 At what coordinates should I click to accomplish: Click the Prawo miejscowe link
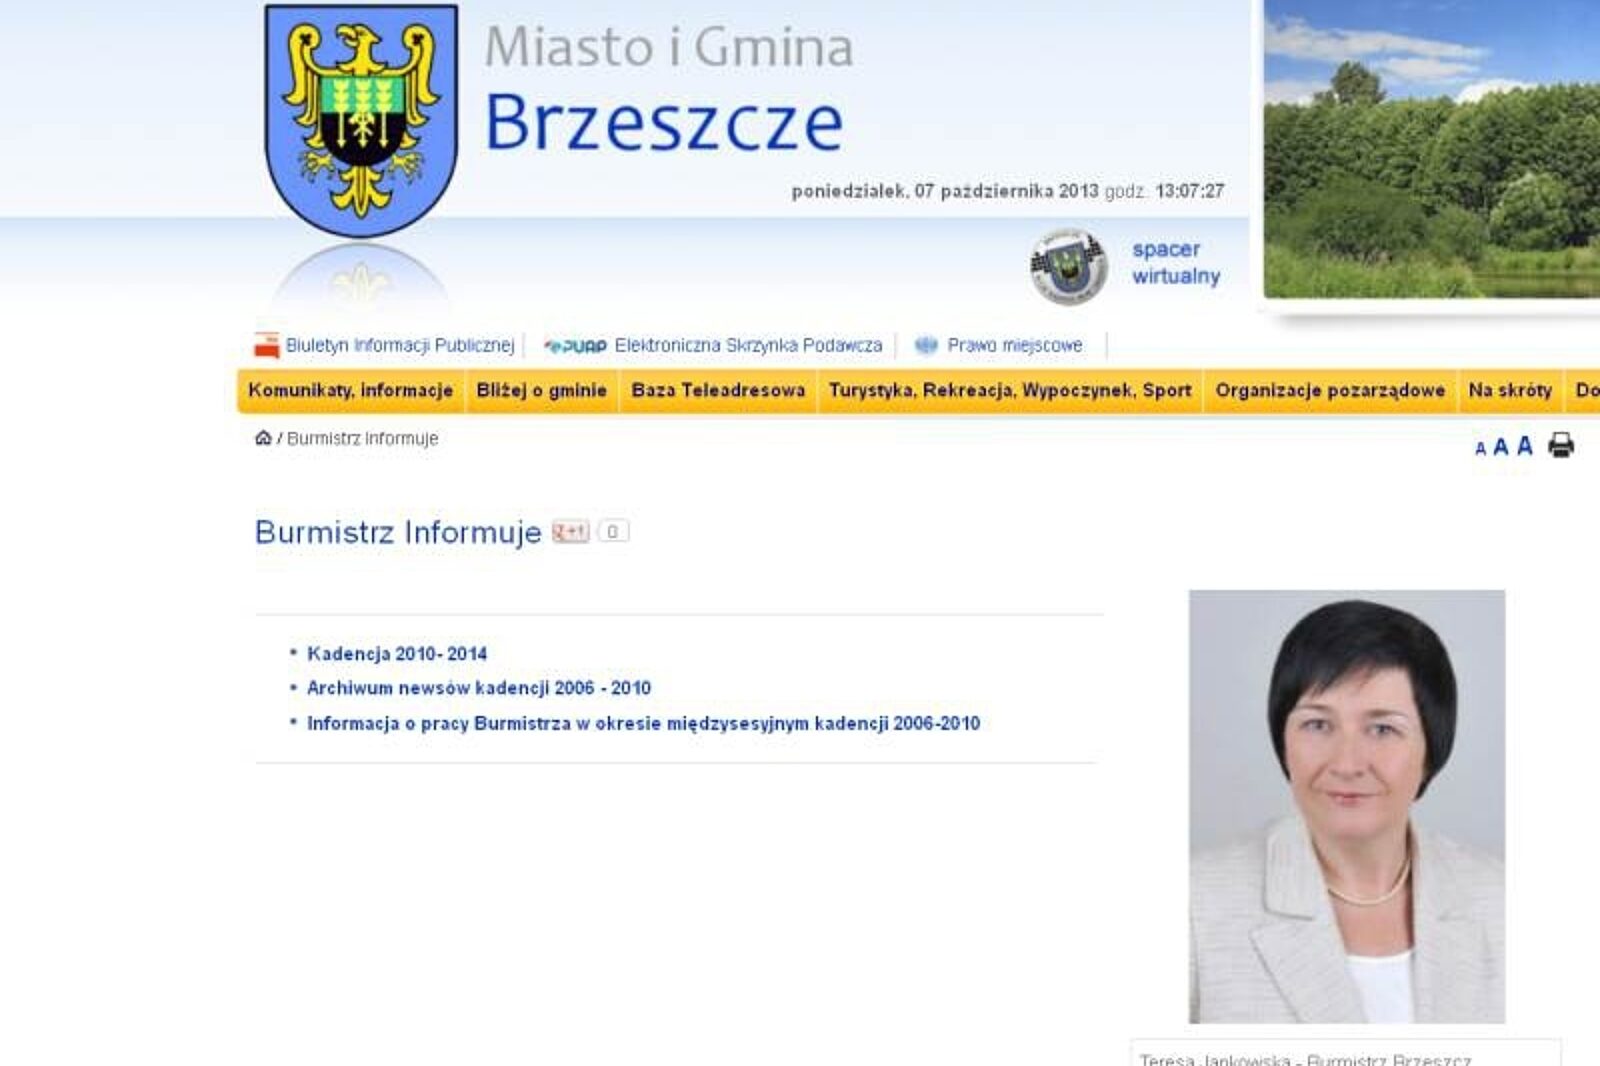click(x=1014, y=346)
